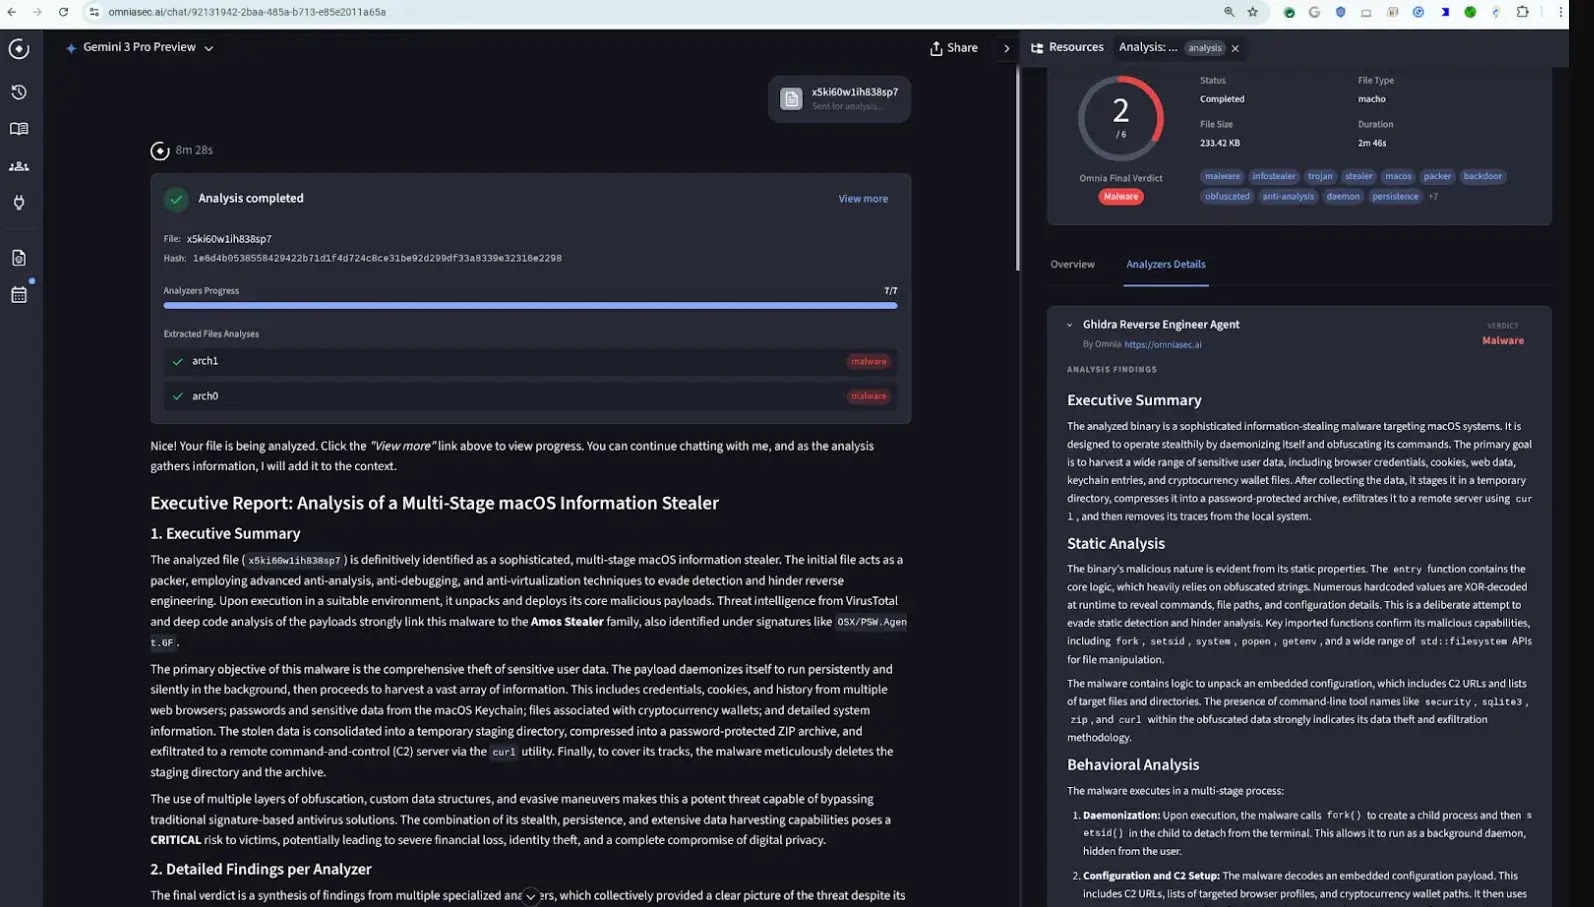Open the https://omniasec.ai link

point(1163,345)
